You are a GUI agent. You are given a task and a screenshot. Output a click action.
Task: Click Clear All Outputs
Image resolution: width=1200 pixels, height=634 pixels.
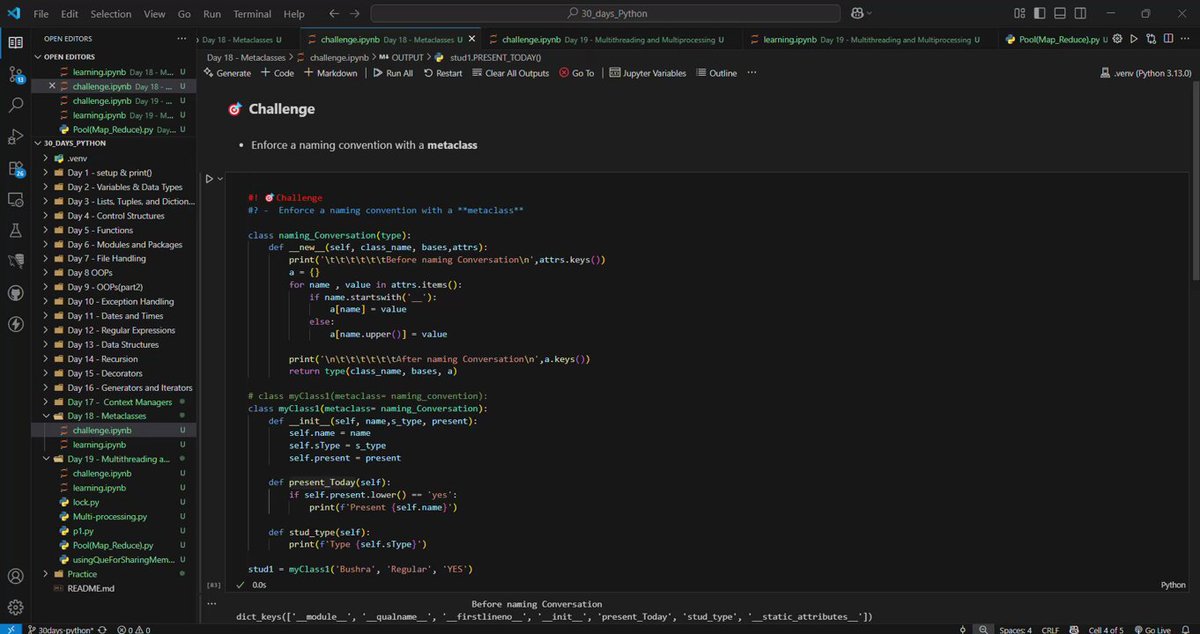[x=510, y=73]
